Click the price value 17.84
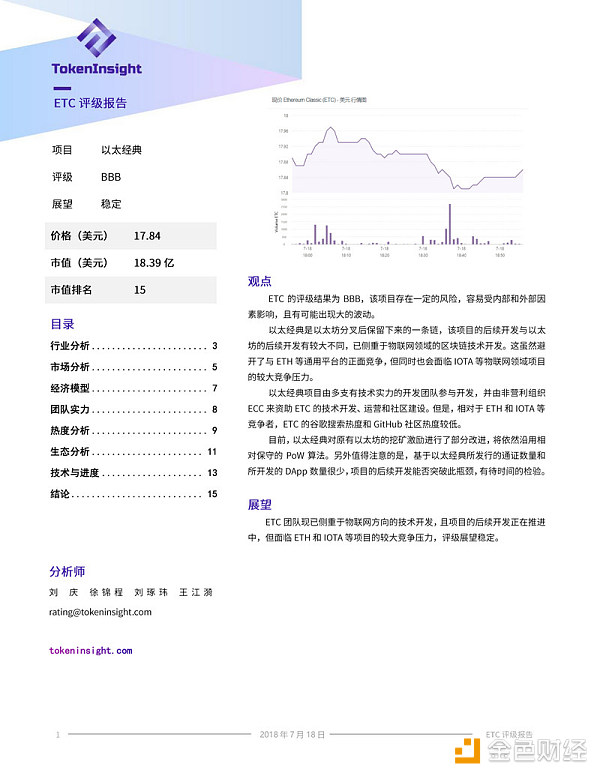The width and height of the screenshot is (600, 776). pos(147,236)
